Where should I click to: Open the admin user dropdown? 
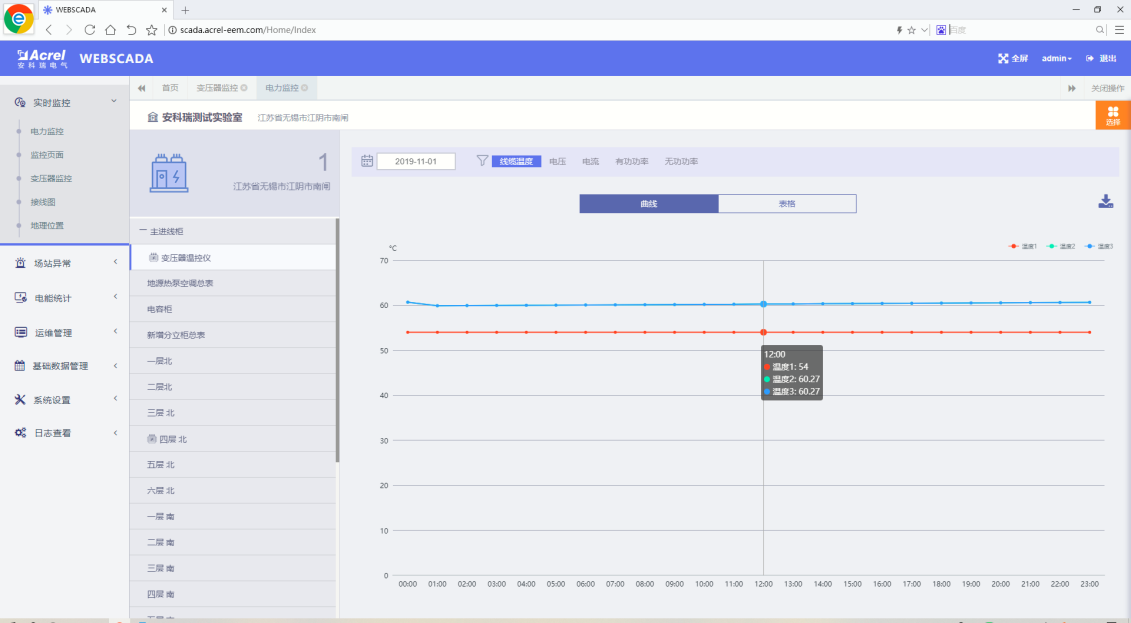pyautogui.click(x=1056, y=58)
